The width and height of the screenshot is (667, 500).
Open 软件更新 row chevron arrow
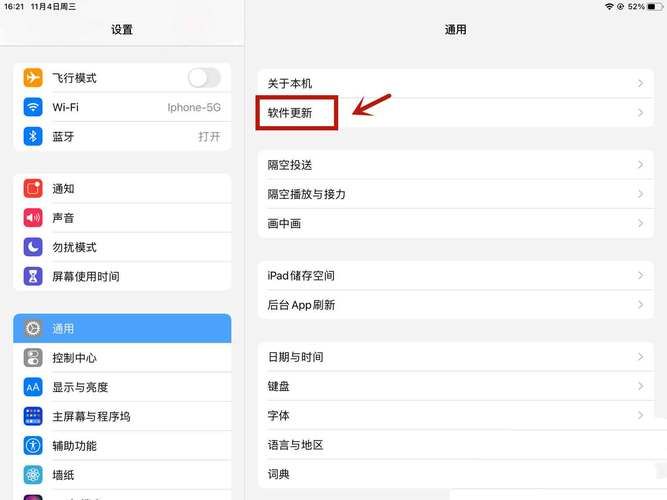click(640, 112)
